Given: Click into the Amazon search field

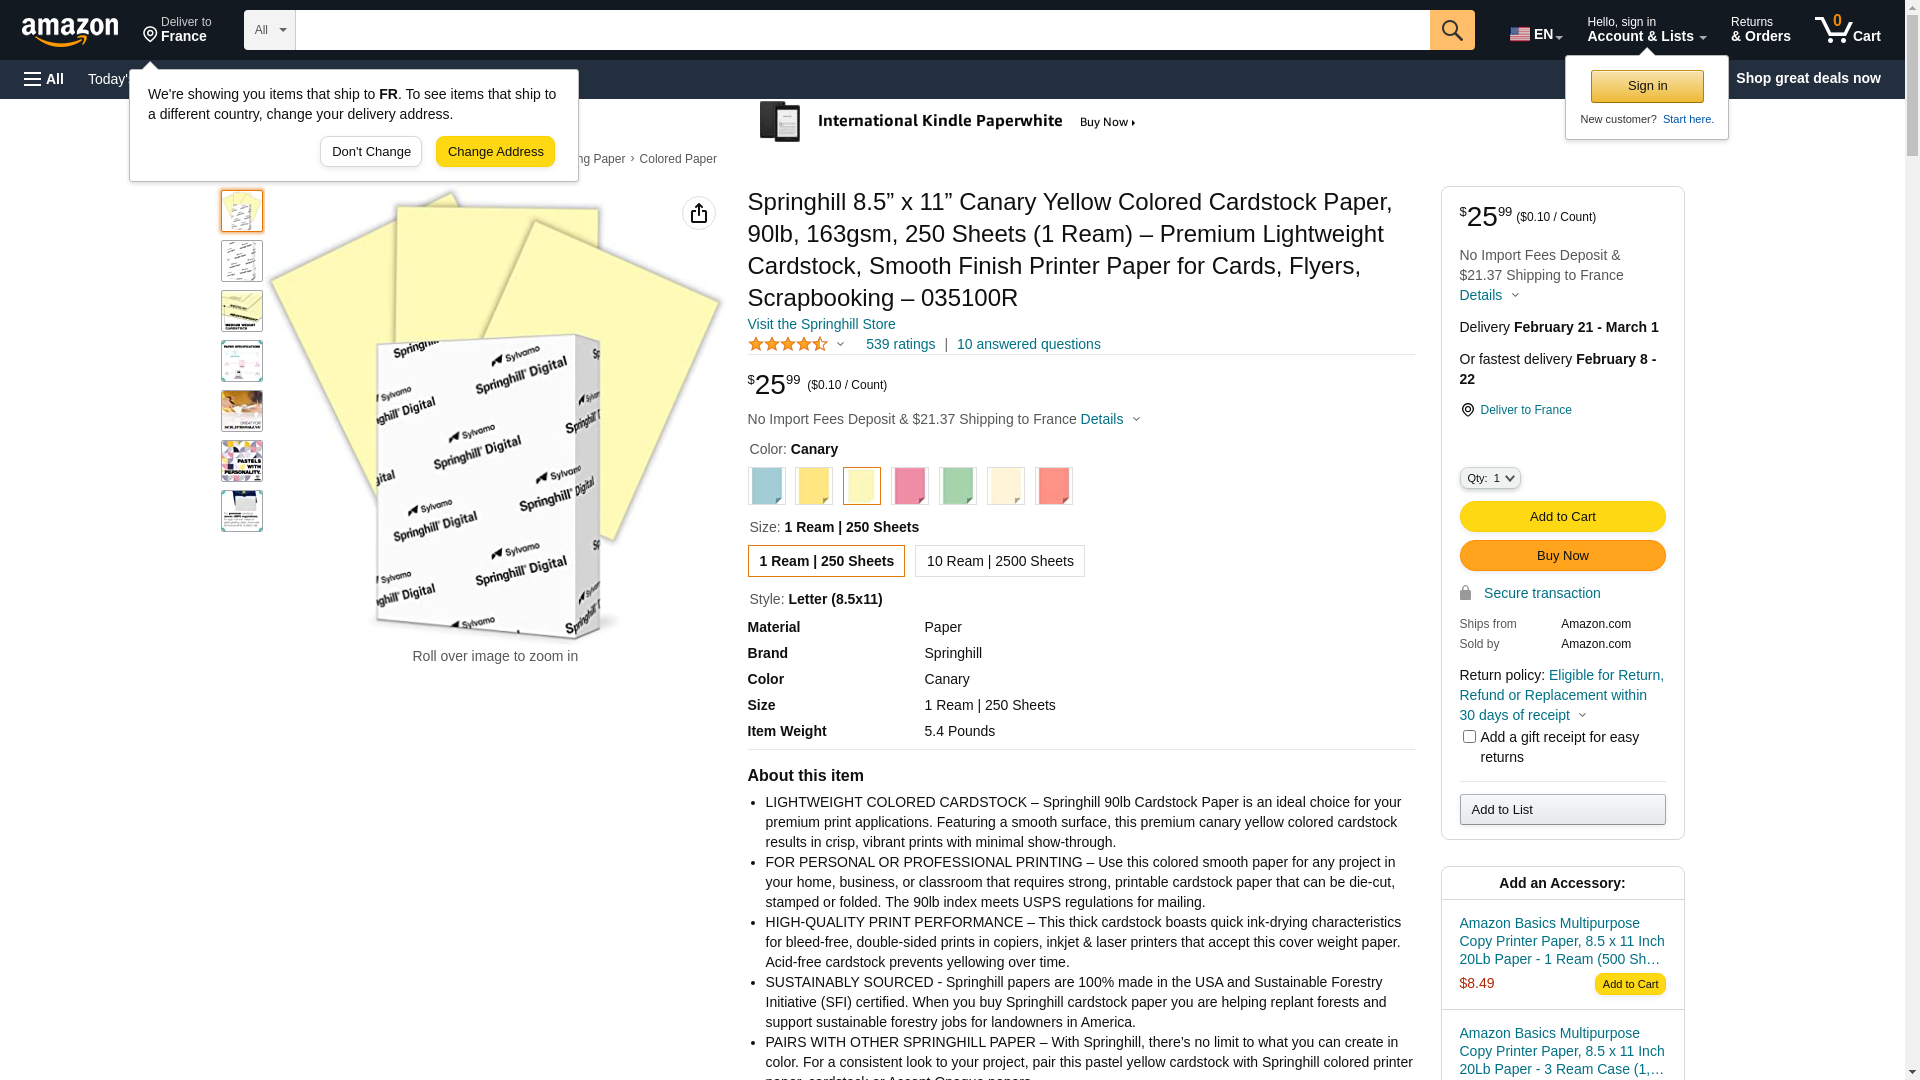Looking at the screenshot, I should click(x=862, y=30).
